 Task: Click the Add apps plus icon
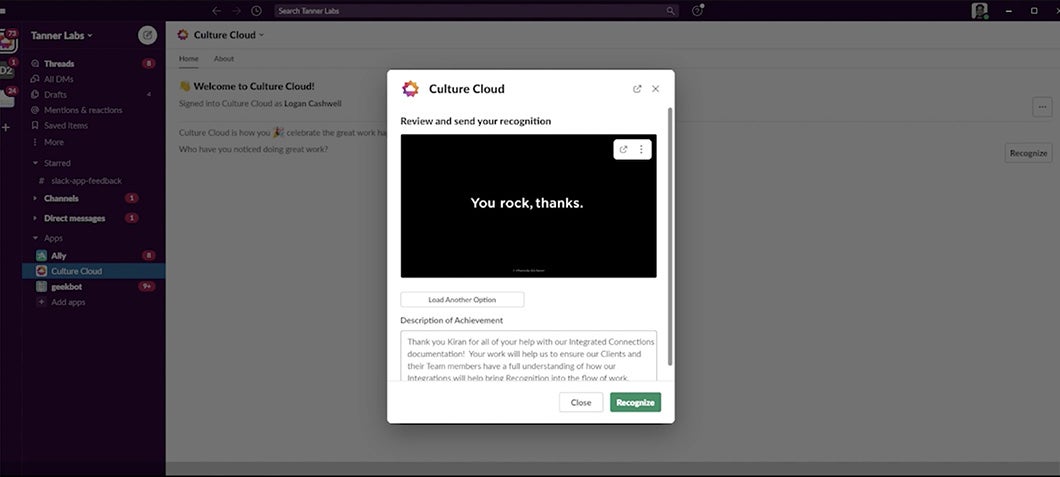tap(41, 302)
